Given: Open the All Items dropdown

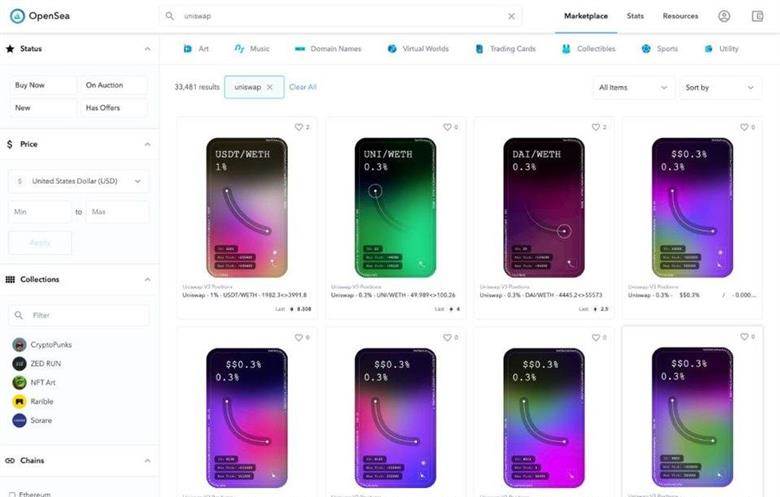Looking at the screenshot, I should [x=633, y=88].
